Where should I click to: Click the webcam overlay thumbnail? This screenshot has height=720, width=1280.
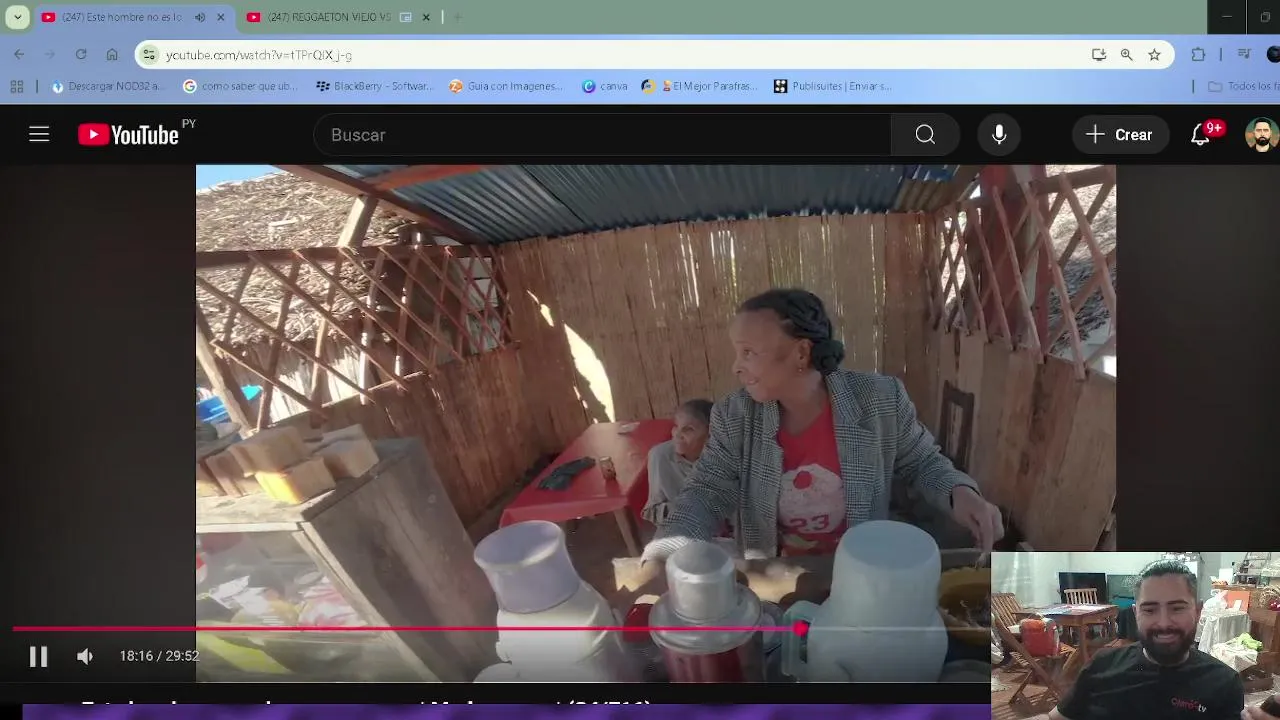pos(1135,636)
